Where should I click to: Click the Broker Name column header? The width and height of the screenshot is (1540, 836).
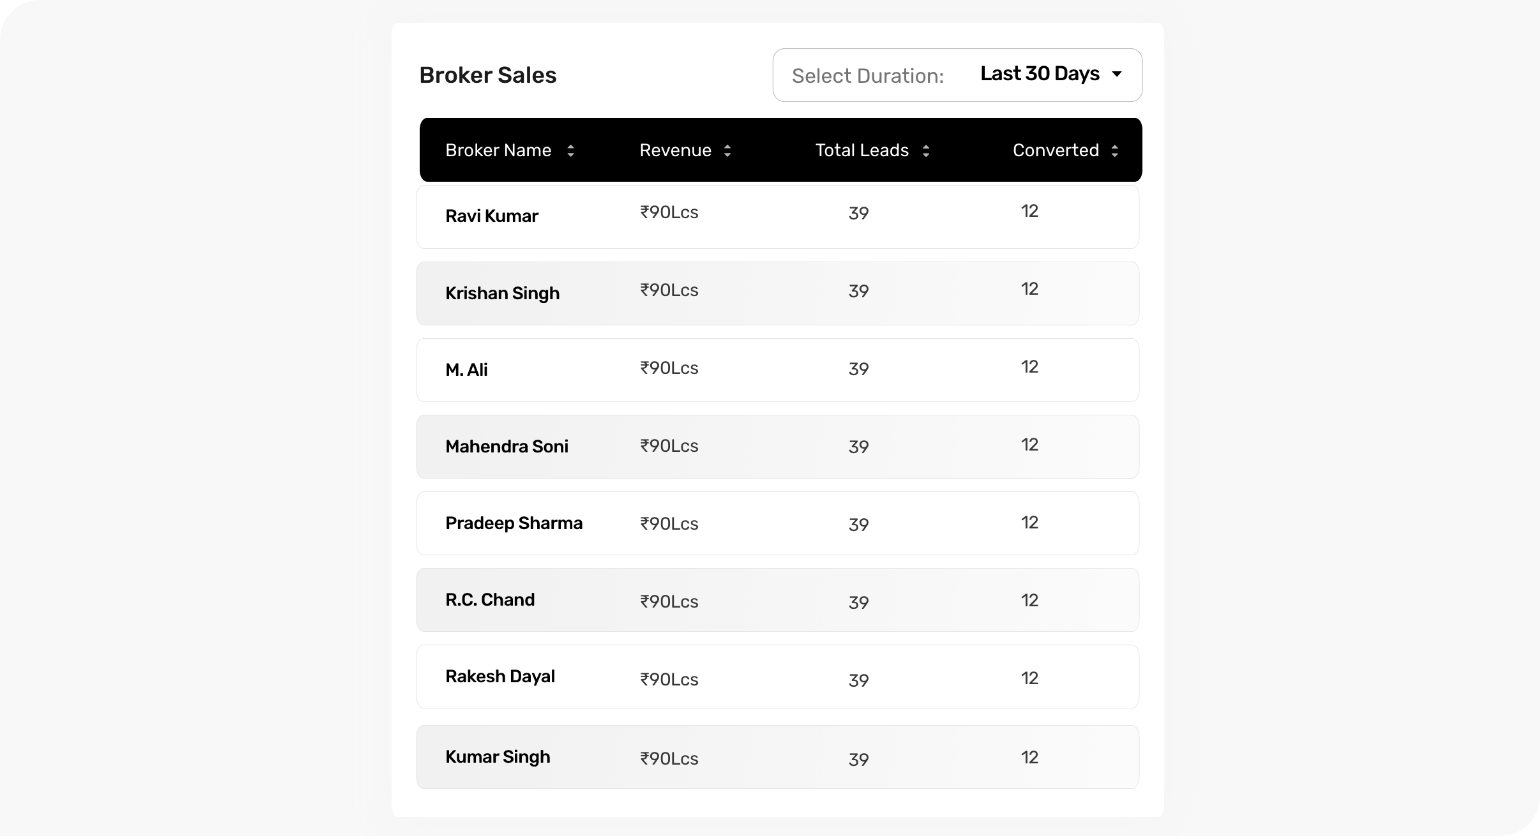(498, 150)
